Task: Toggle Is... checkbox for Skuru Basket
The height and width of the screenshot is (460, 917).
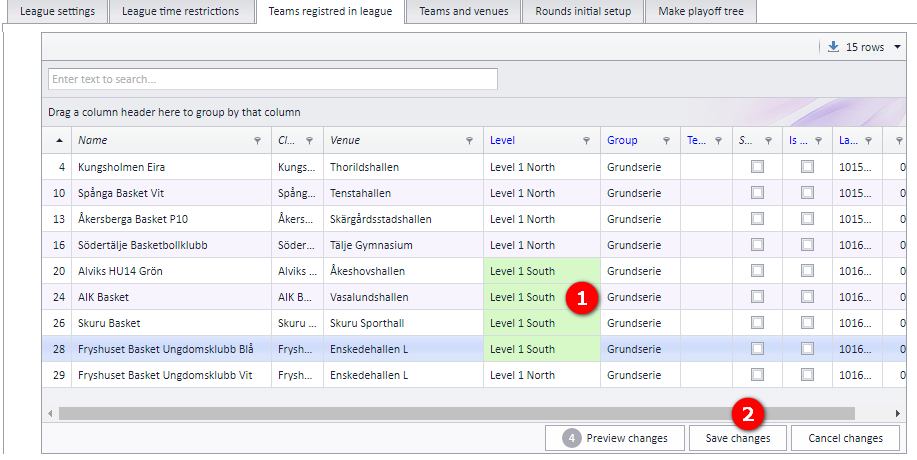Action: coord(808,323)
